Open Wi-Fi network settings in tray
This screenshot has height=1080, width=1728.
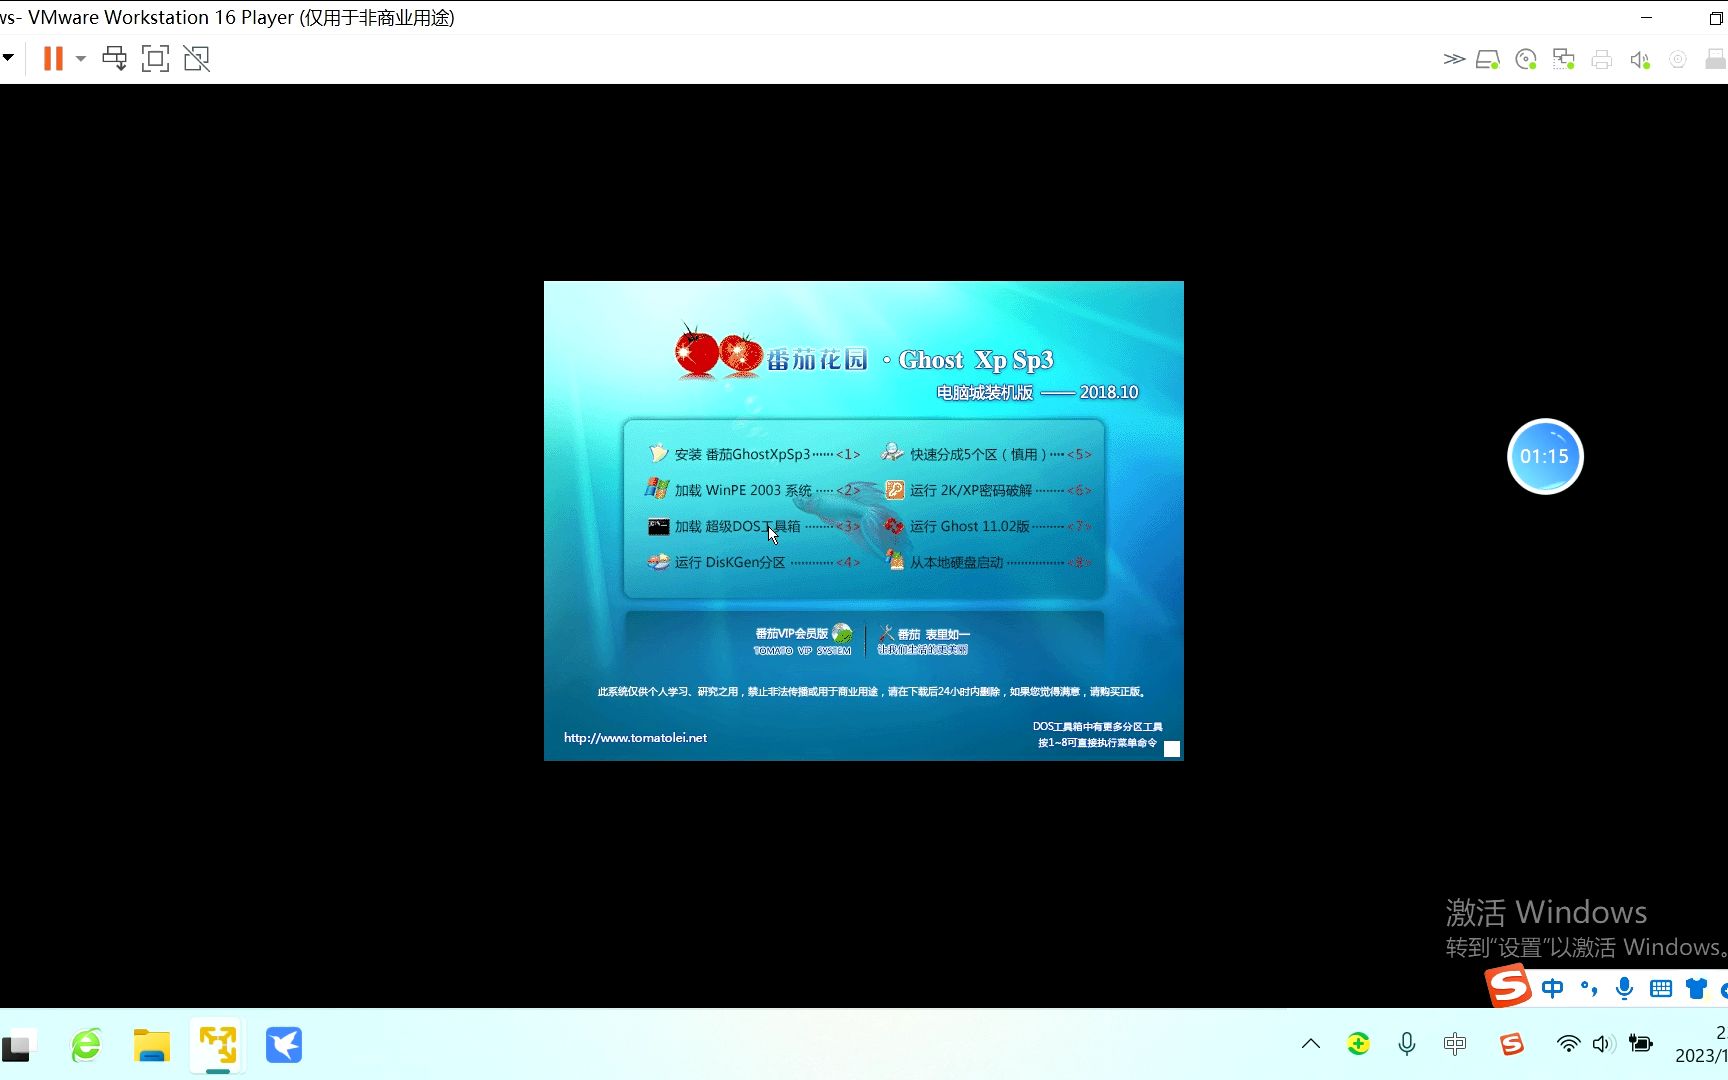tap(1568, 1044)
